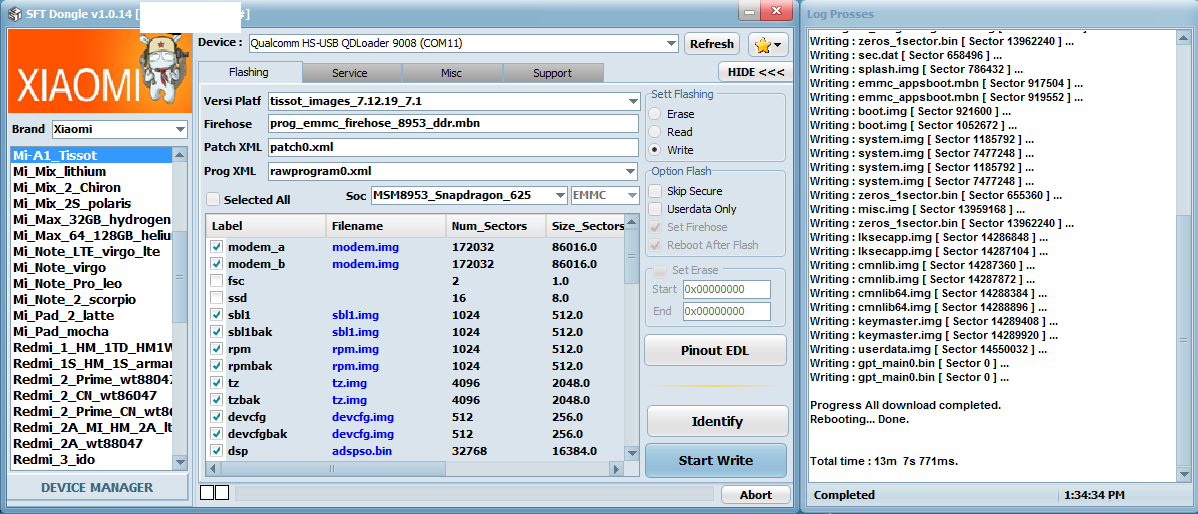Enable the Skip Secure checkbox

(x=655, y=191)
